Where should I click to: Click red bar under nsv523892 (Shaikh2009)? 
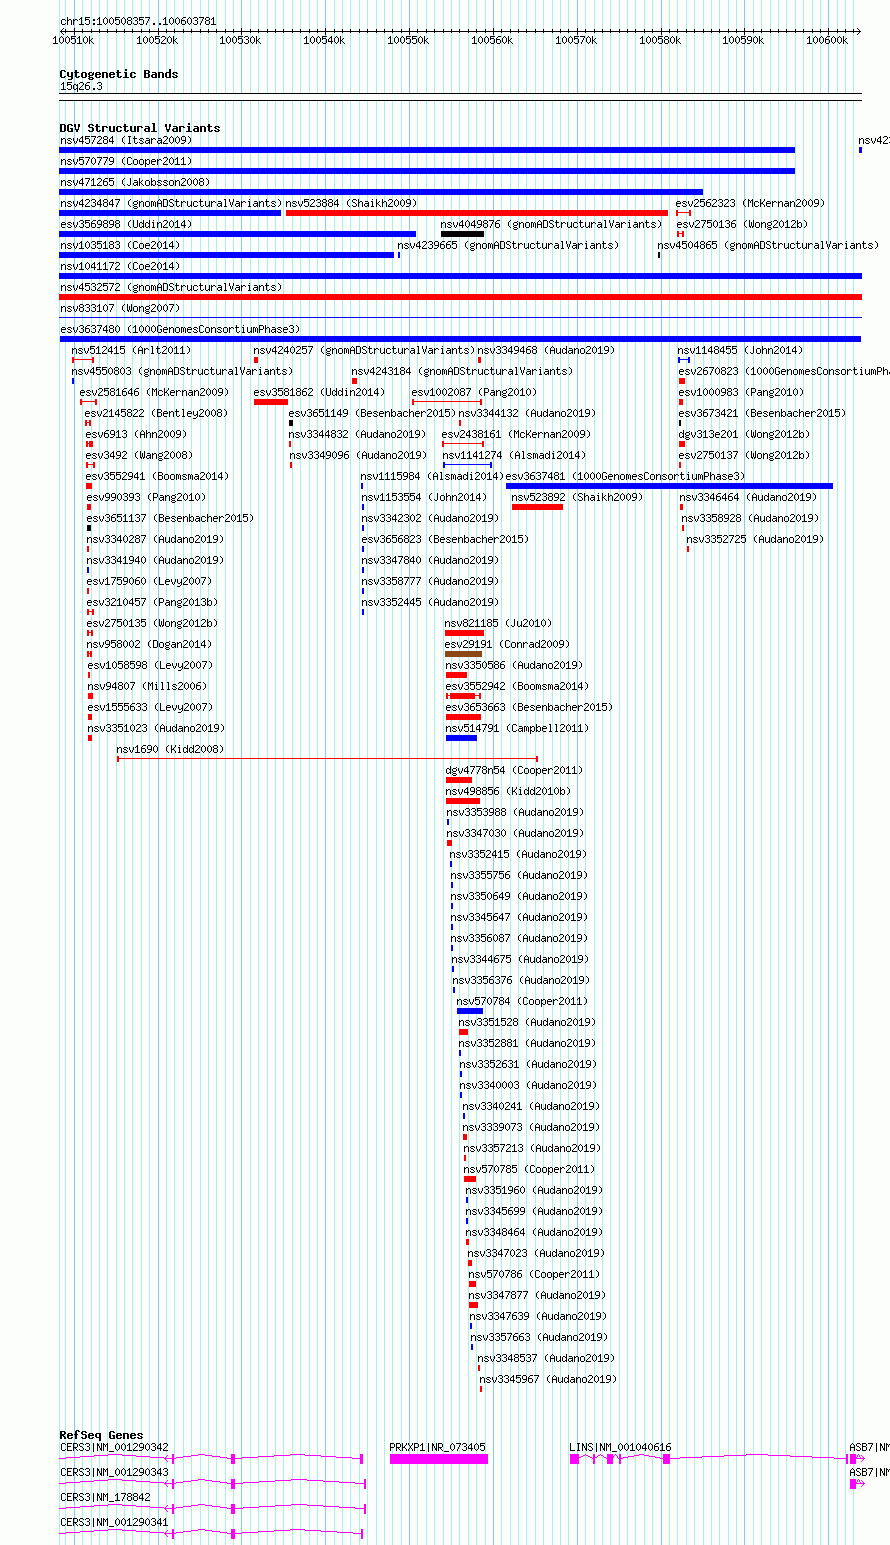coord(537,507)
